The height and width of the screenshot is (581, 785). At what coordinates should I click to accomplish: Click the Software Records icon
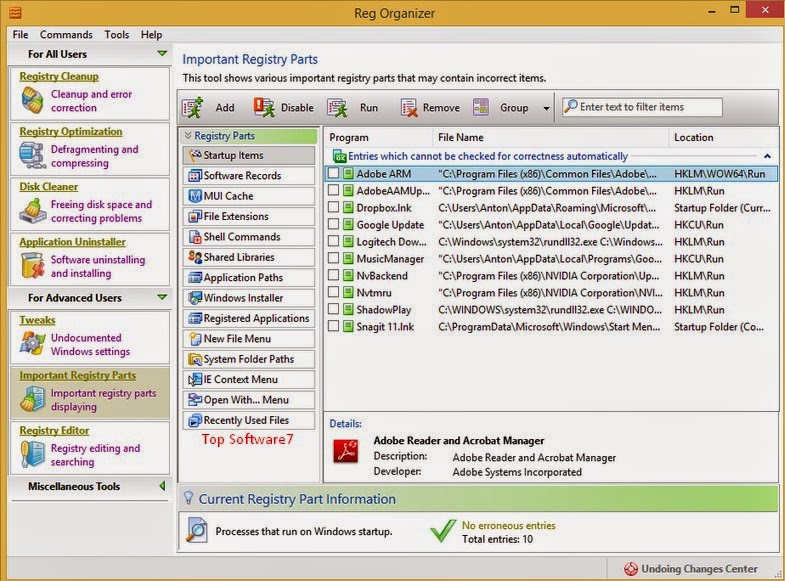coord(195,176)
